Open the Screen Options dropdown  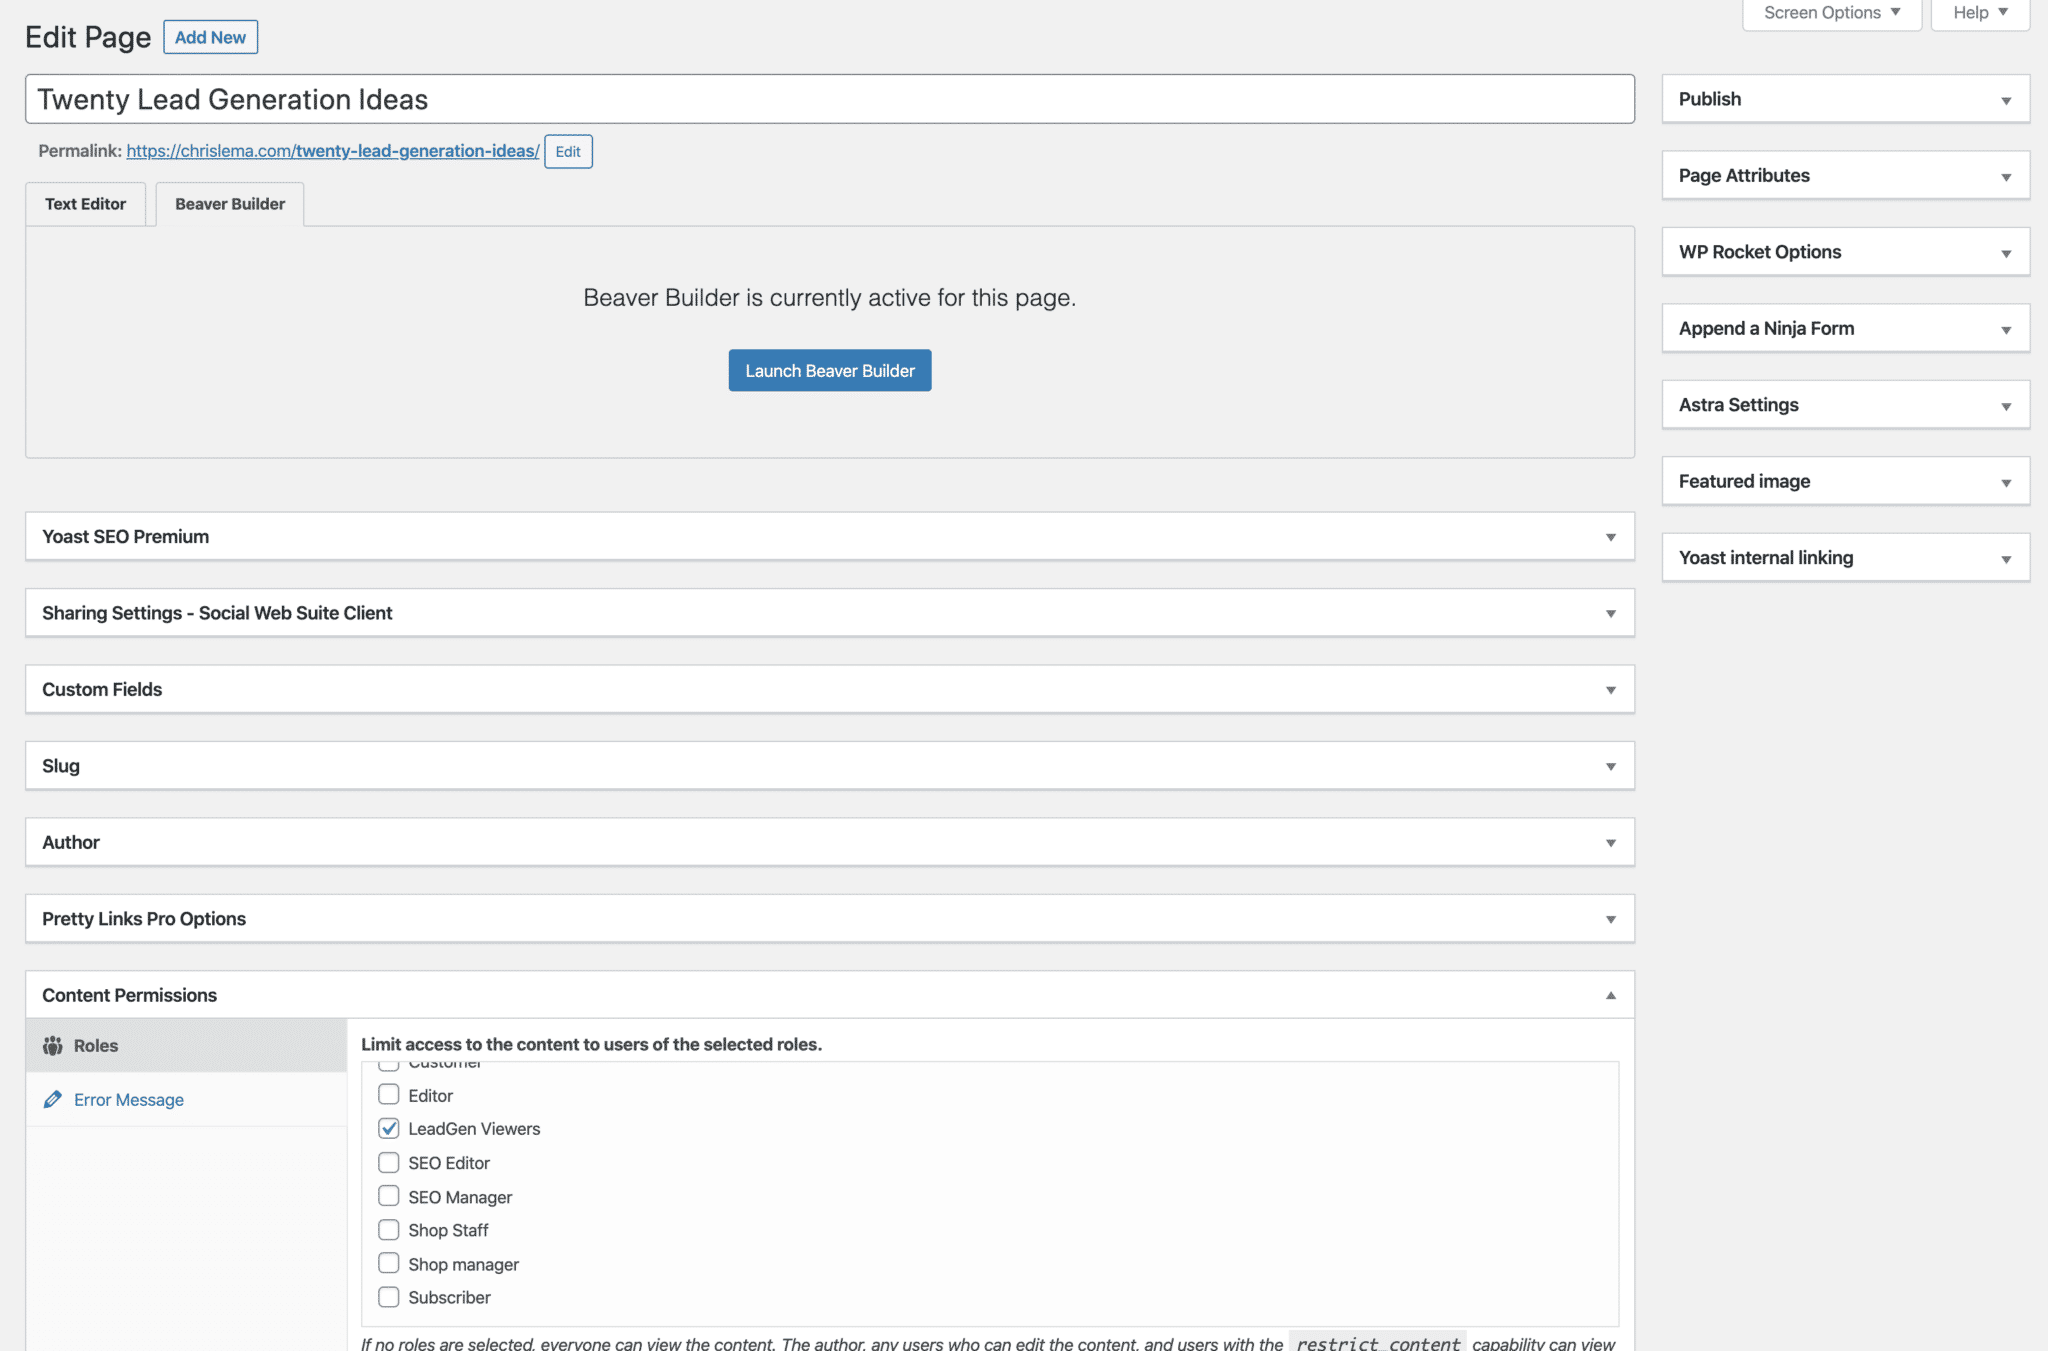click(1831, 13)
